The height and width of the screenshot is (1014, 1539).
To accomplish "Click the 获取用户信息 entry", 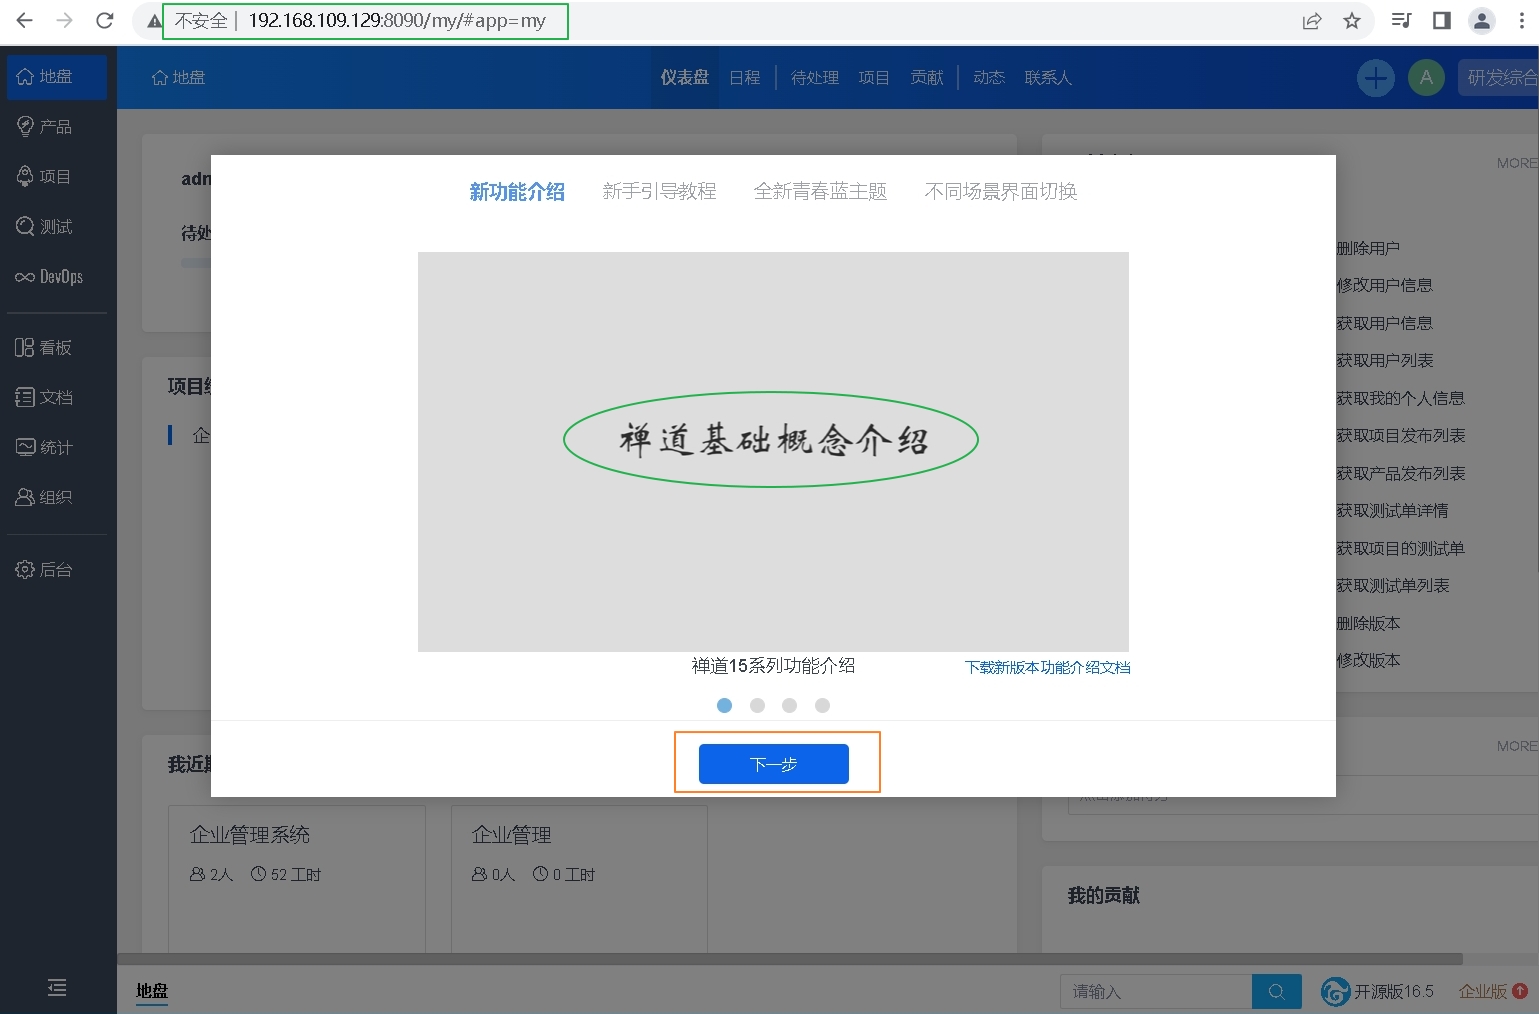I will 1384,323.
